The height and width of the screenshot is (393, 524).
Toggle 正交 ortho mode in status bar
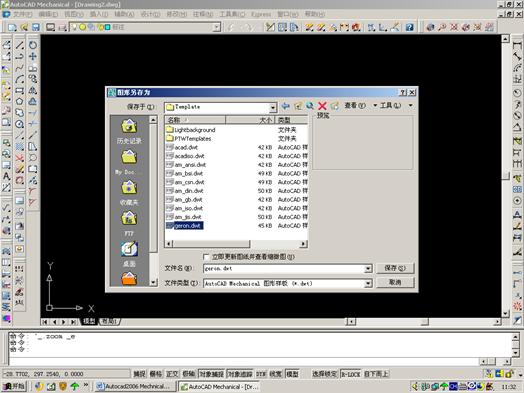click(x=172, y=374)
